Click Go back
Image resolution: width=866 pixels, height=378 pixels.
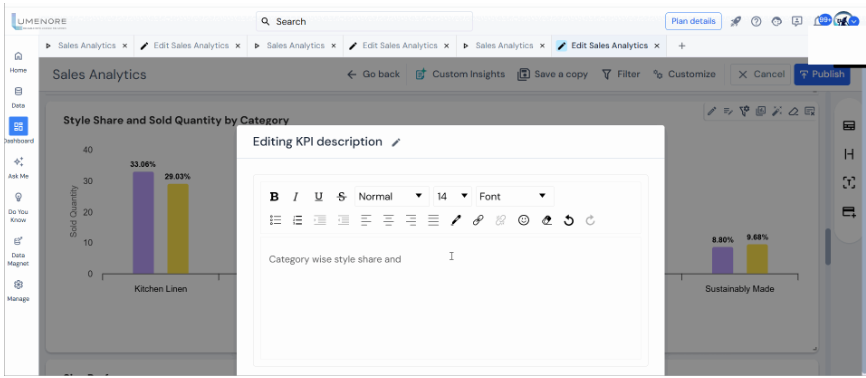tap(373, 74)
